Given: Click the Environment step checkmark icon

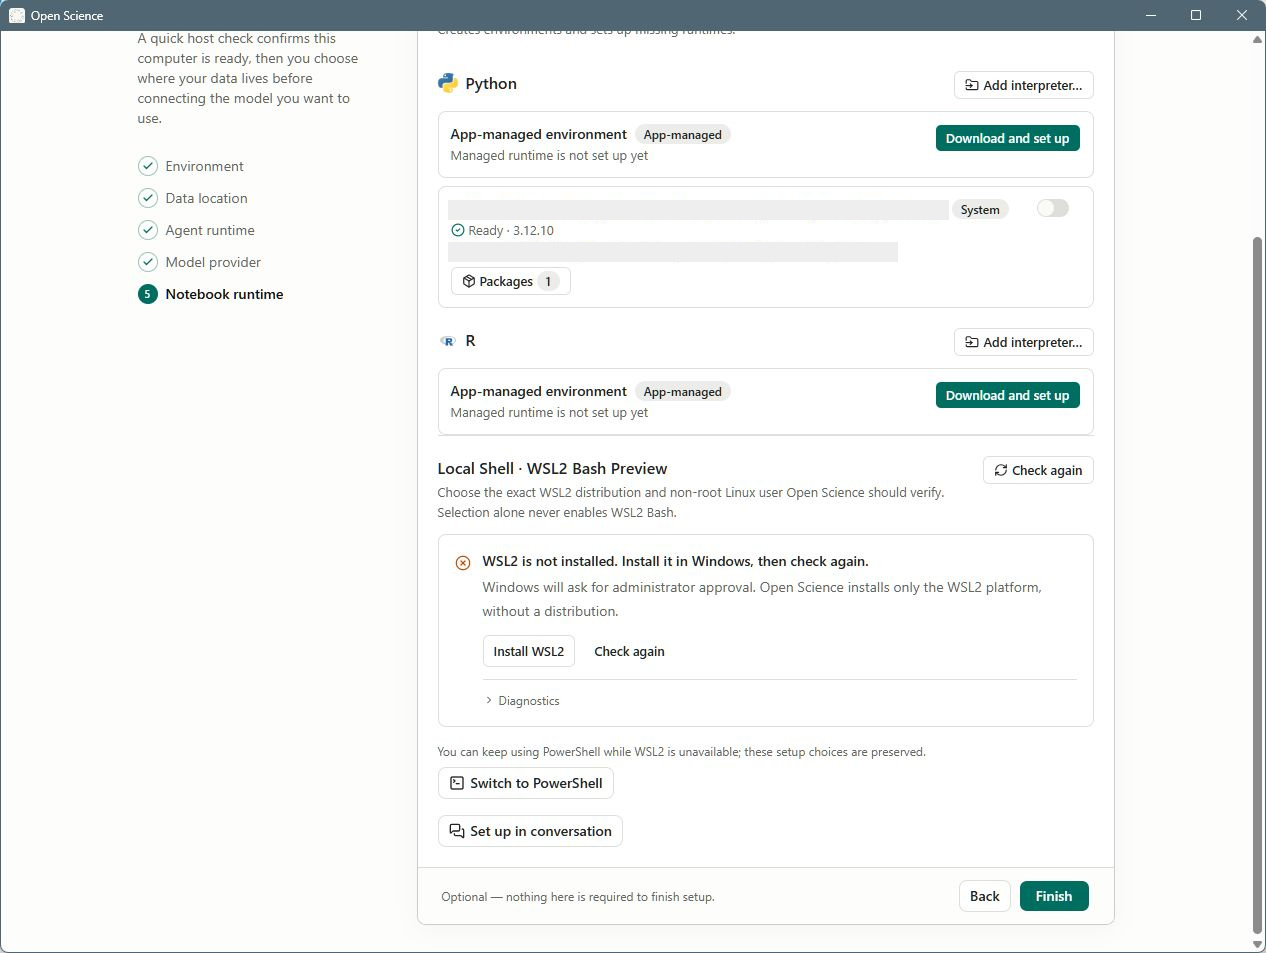Looking at the screenshot, I should (148, 166).
